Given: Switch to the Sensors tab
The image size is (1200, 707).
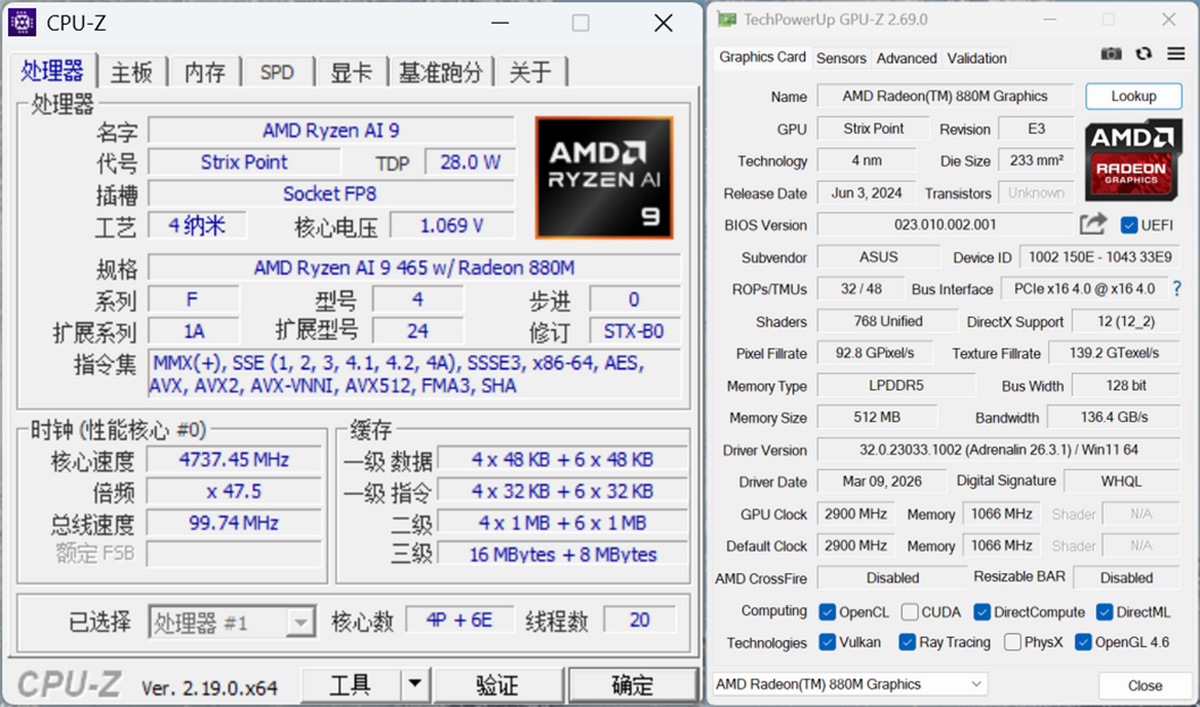Looking at the screenshot, I should (841, 58).
